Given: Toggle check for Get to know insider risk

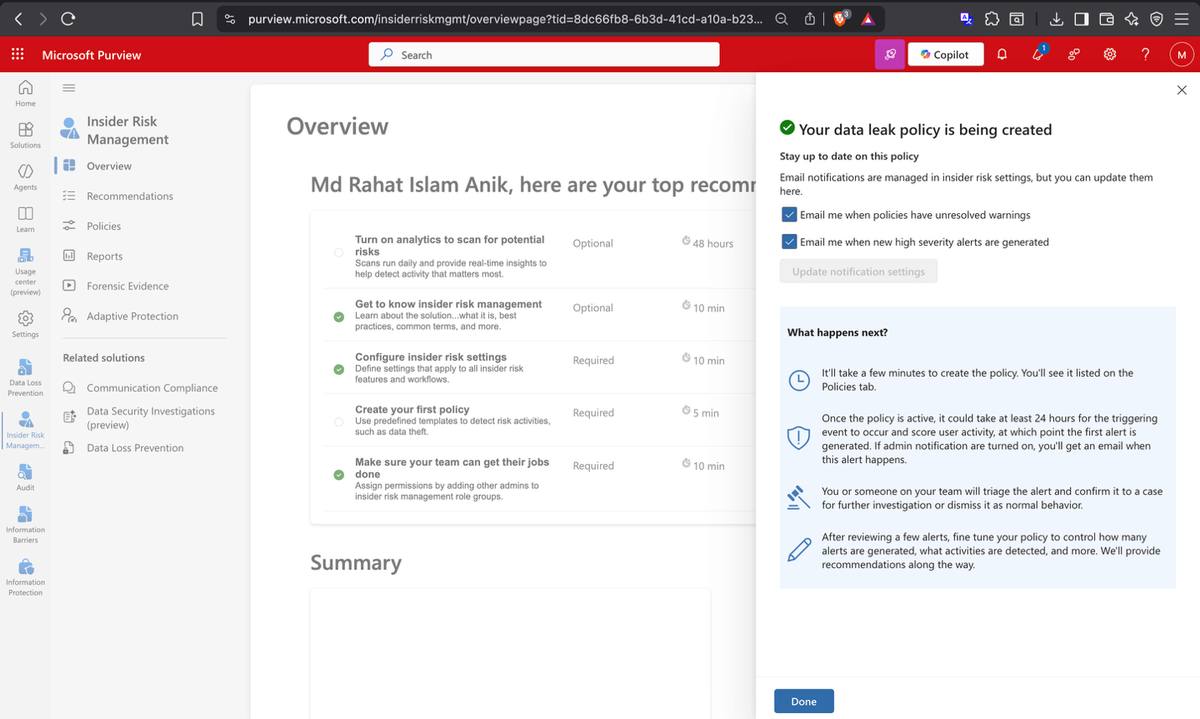Looking at the screenshot, I should (x=339, y=317).
